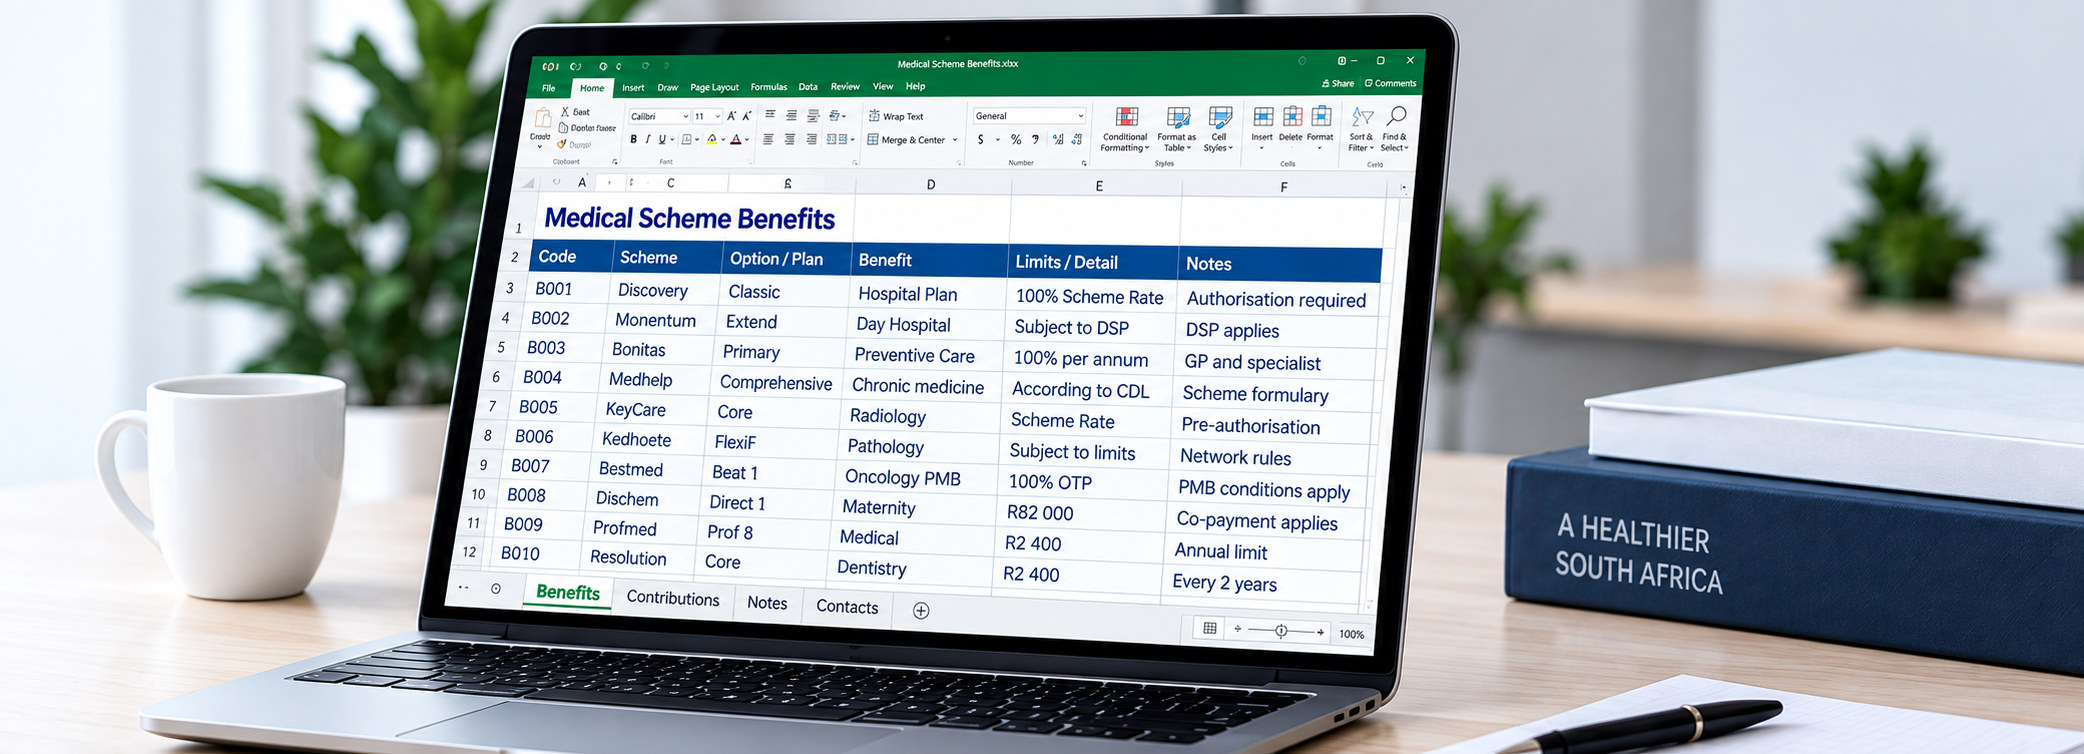Expand the Paste options arrow
The image size is (2084, 754).
540,147
